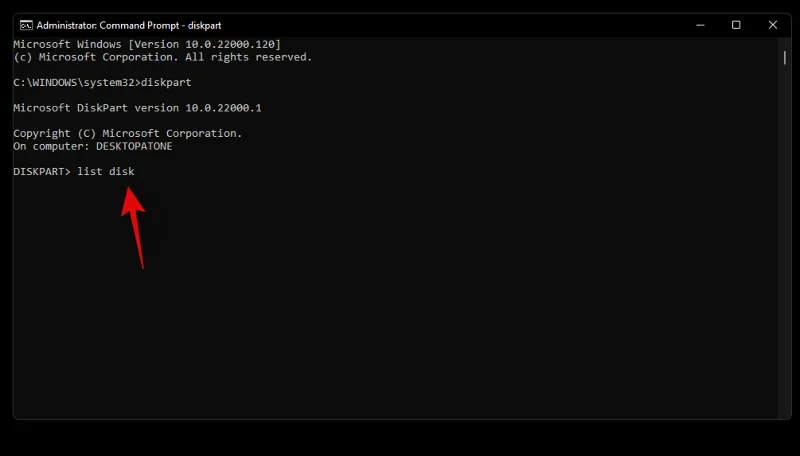Click the computer name "DESKTOPATONE"
The image size is (800, 456).
point(134,146)
